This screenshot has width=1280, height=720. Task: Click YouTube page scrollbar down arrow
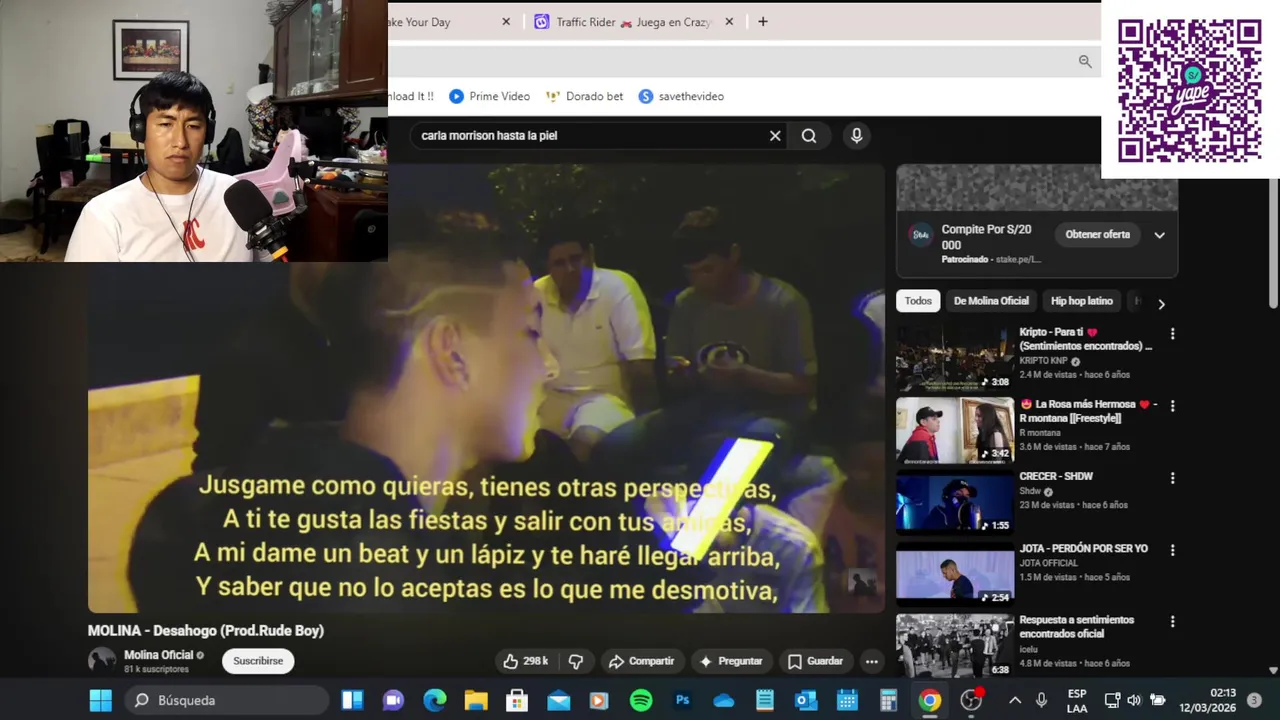click(1273, 671)
